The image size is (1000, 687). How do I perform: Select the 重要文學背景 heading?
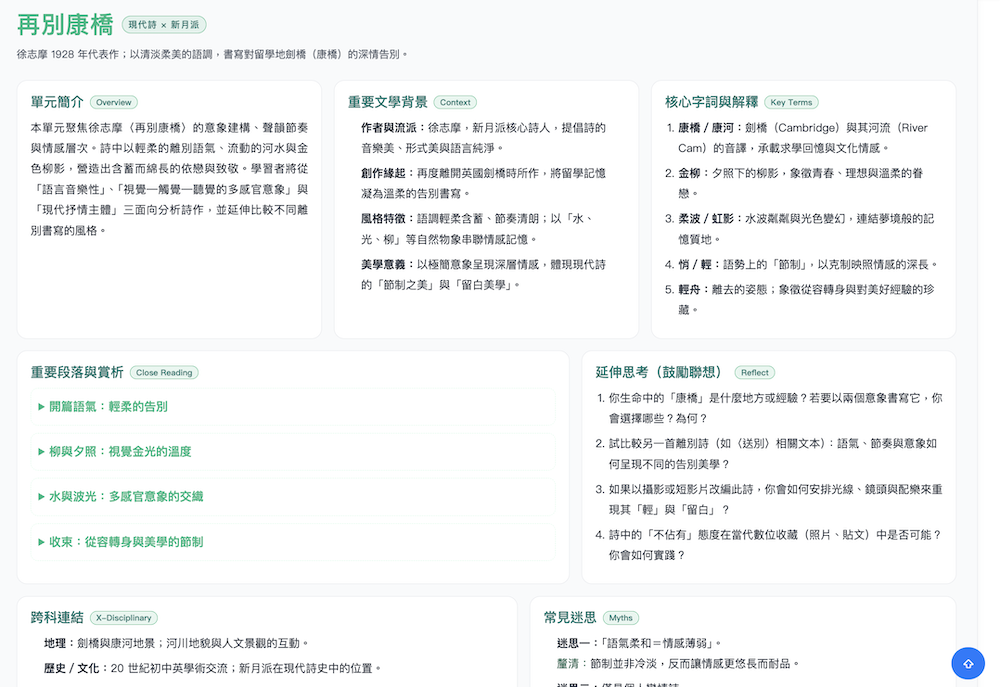(388, 102)
